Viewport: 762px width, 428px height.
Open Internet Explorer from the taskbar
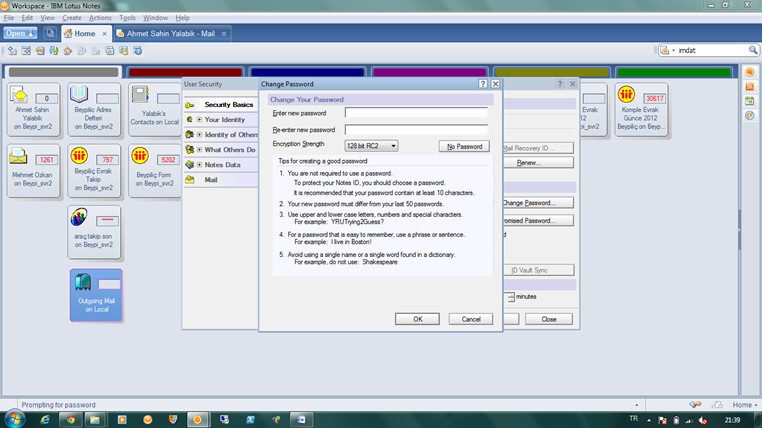point(45,420)
